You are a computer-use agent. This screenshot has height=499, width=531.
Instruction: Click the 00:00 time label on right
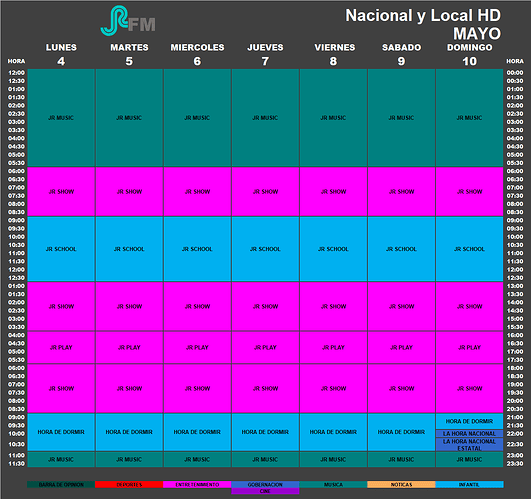(x=515, y=73)
